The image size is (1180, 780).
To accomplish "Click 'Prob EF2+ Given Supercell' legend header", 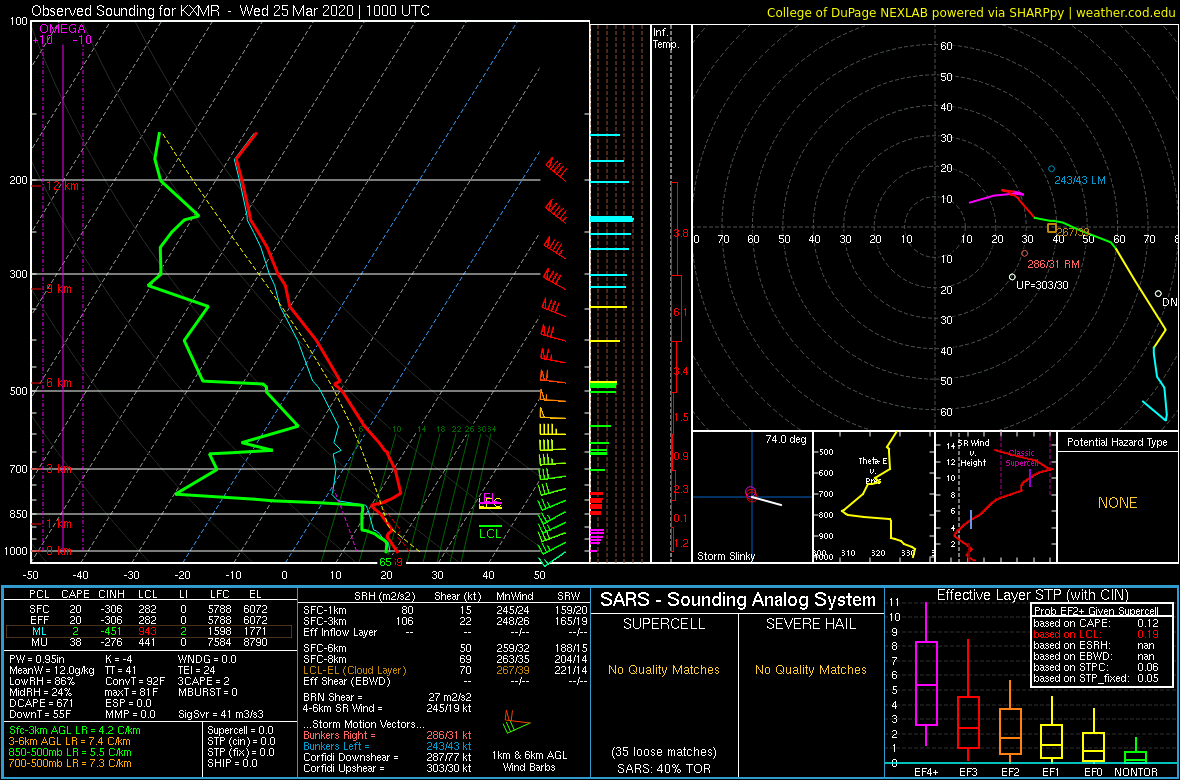I will tap(1097, 611).
